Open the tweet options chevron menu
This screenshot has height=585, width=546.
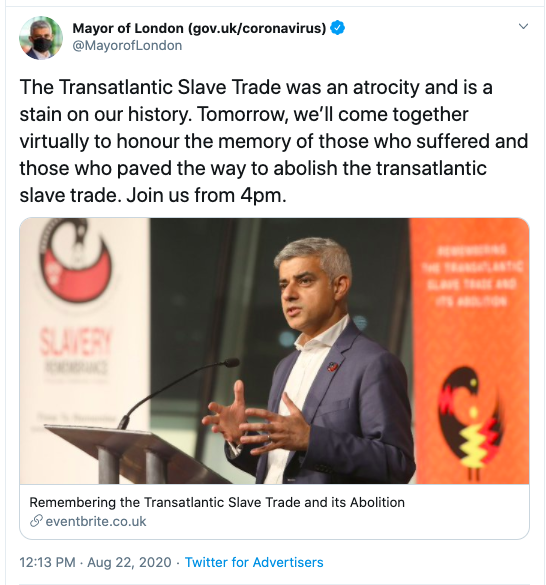click(523, 26)
